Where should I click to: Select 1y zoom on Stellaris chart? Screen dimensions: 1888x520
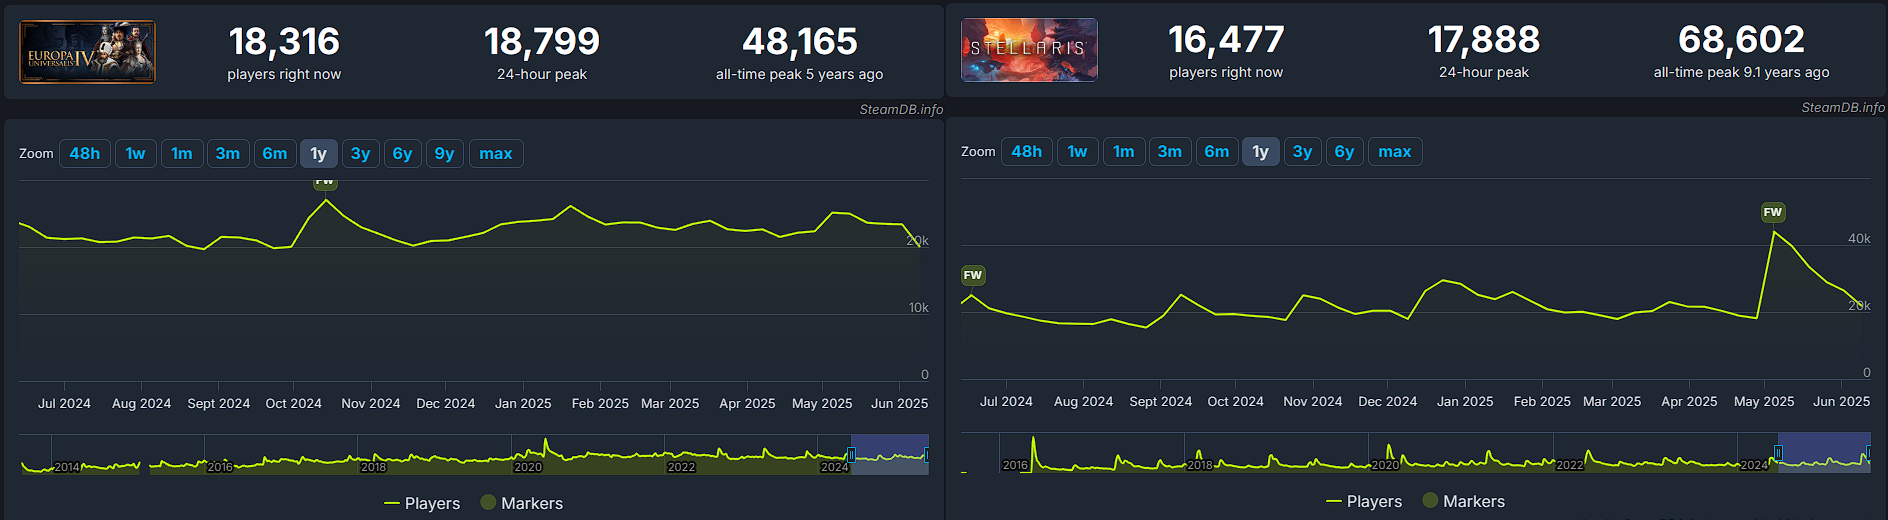(x=1261, y=151)
